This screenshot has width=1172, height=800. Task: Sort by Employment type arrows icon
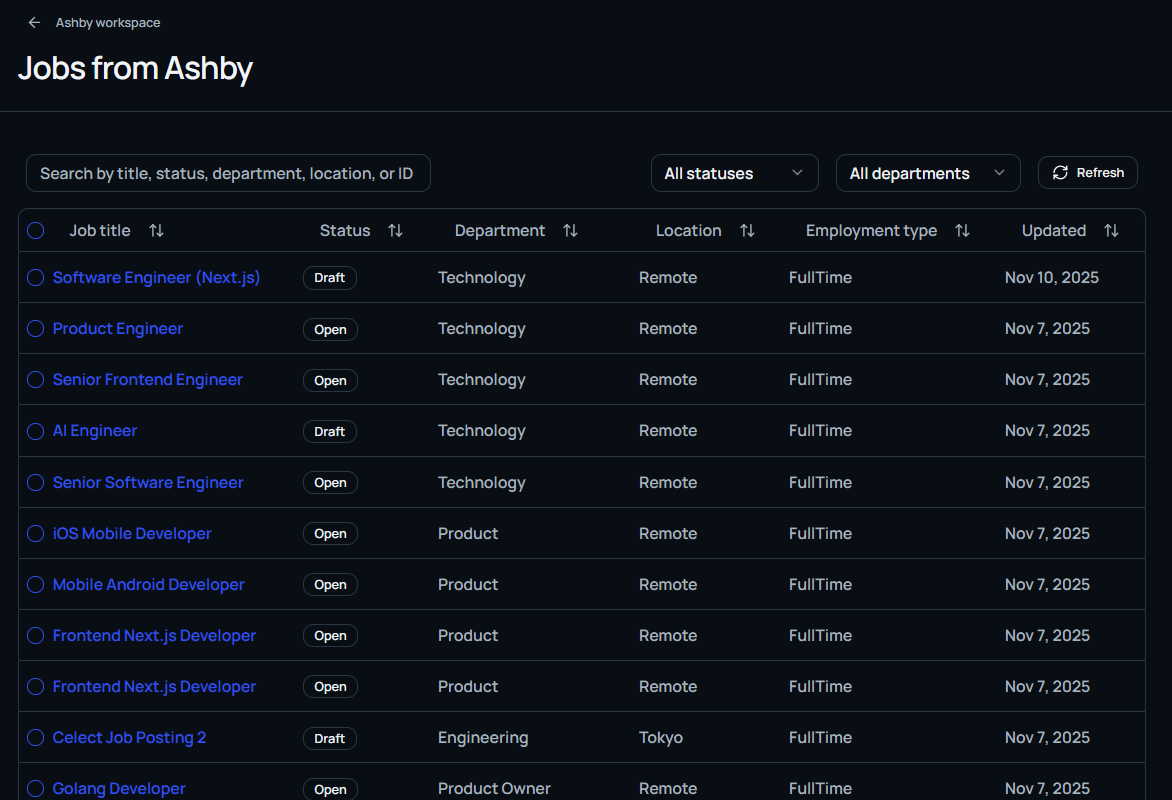962,231
